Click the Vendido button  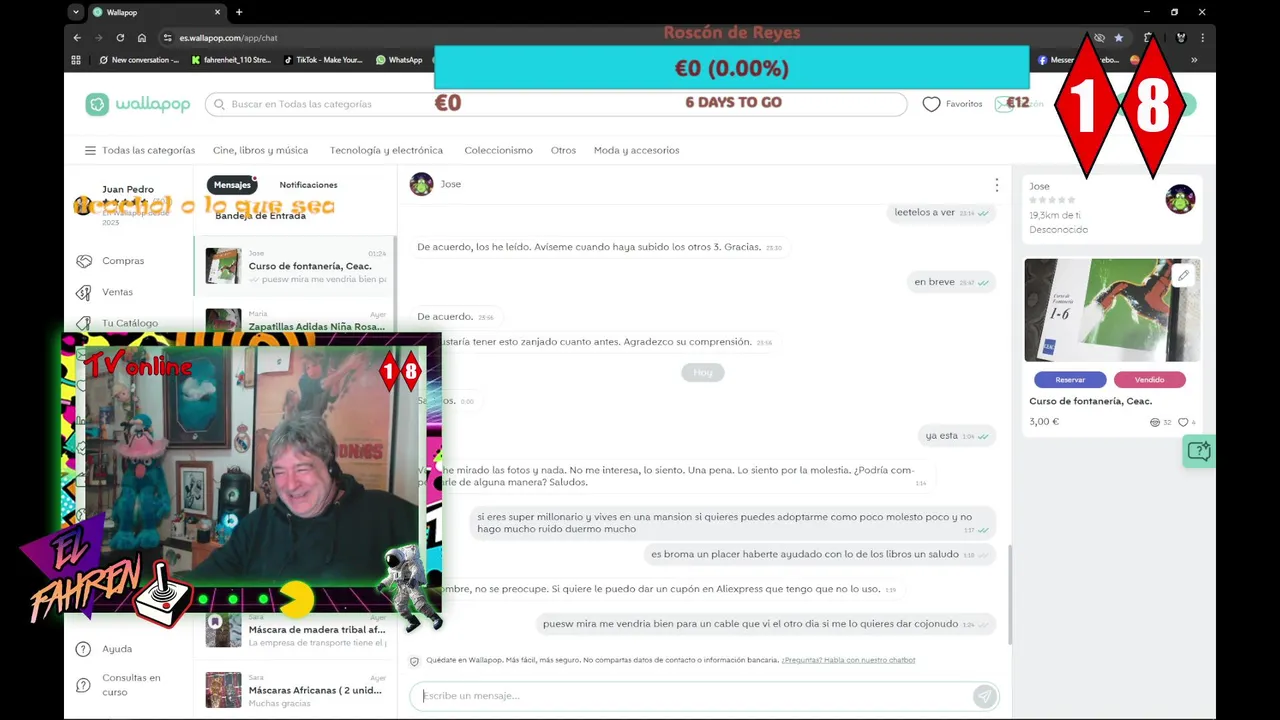click(1149, 380)
